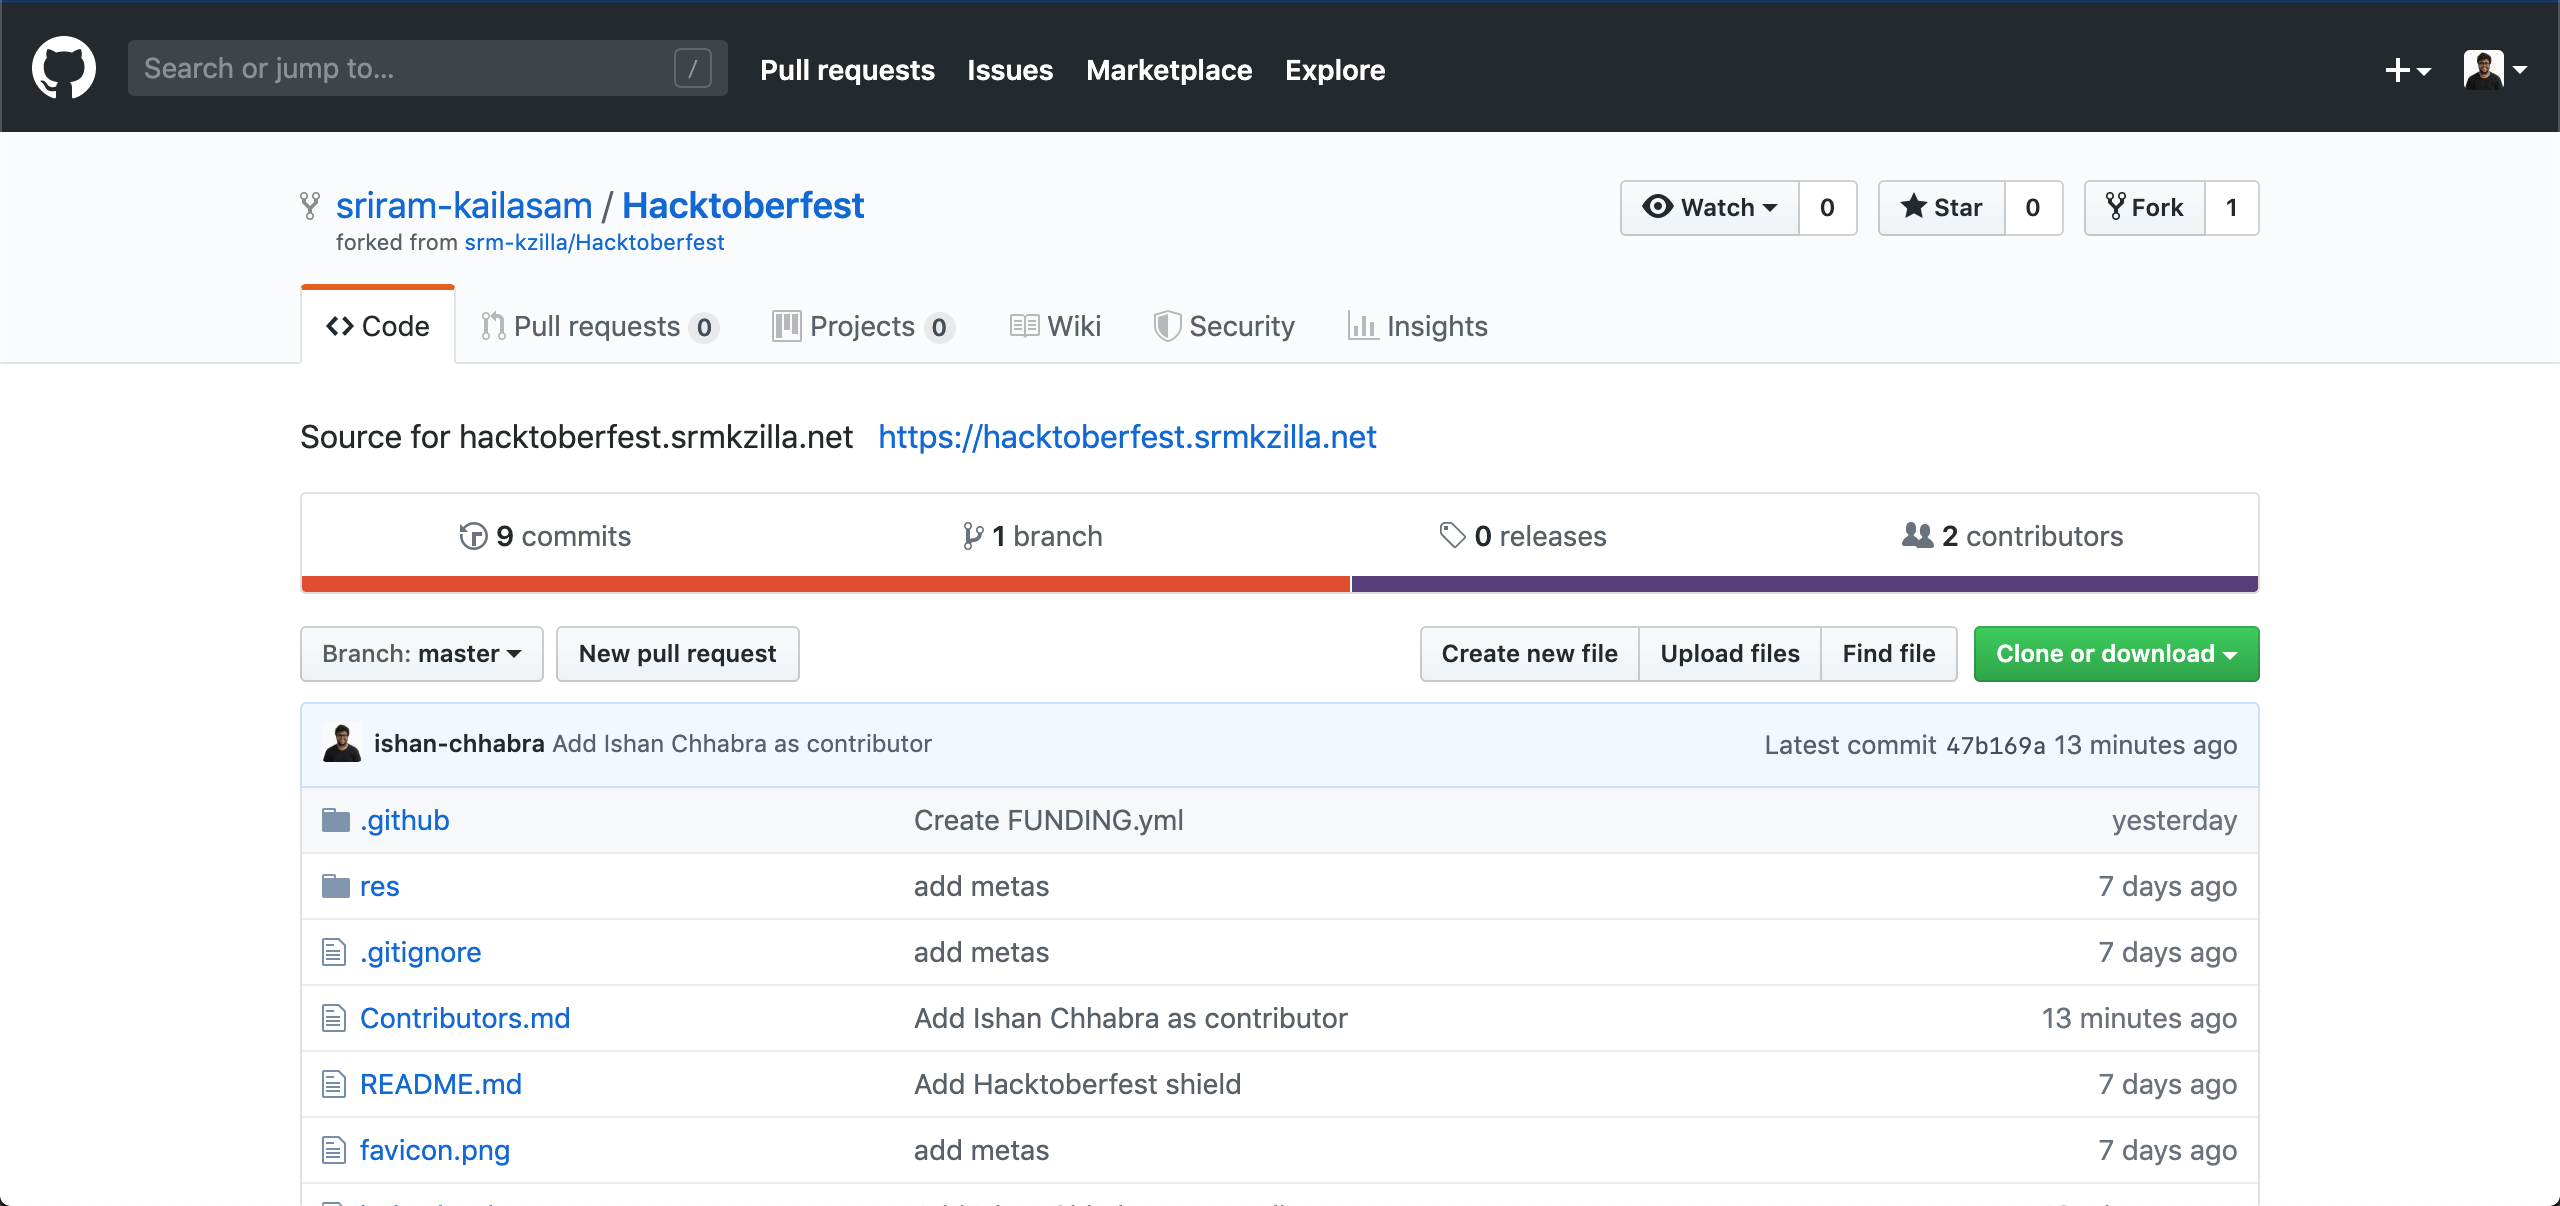Click the commits history clock icon
The image size is (2560, 1206).
[473, 536]
